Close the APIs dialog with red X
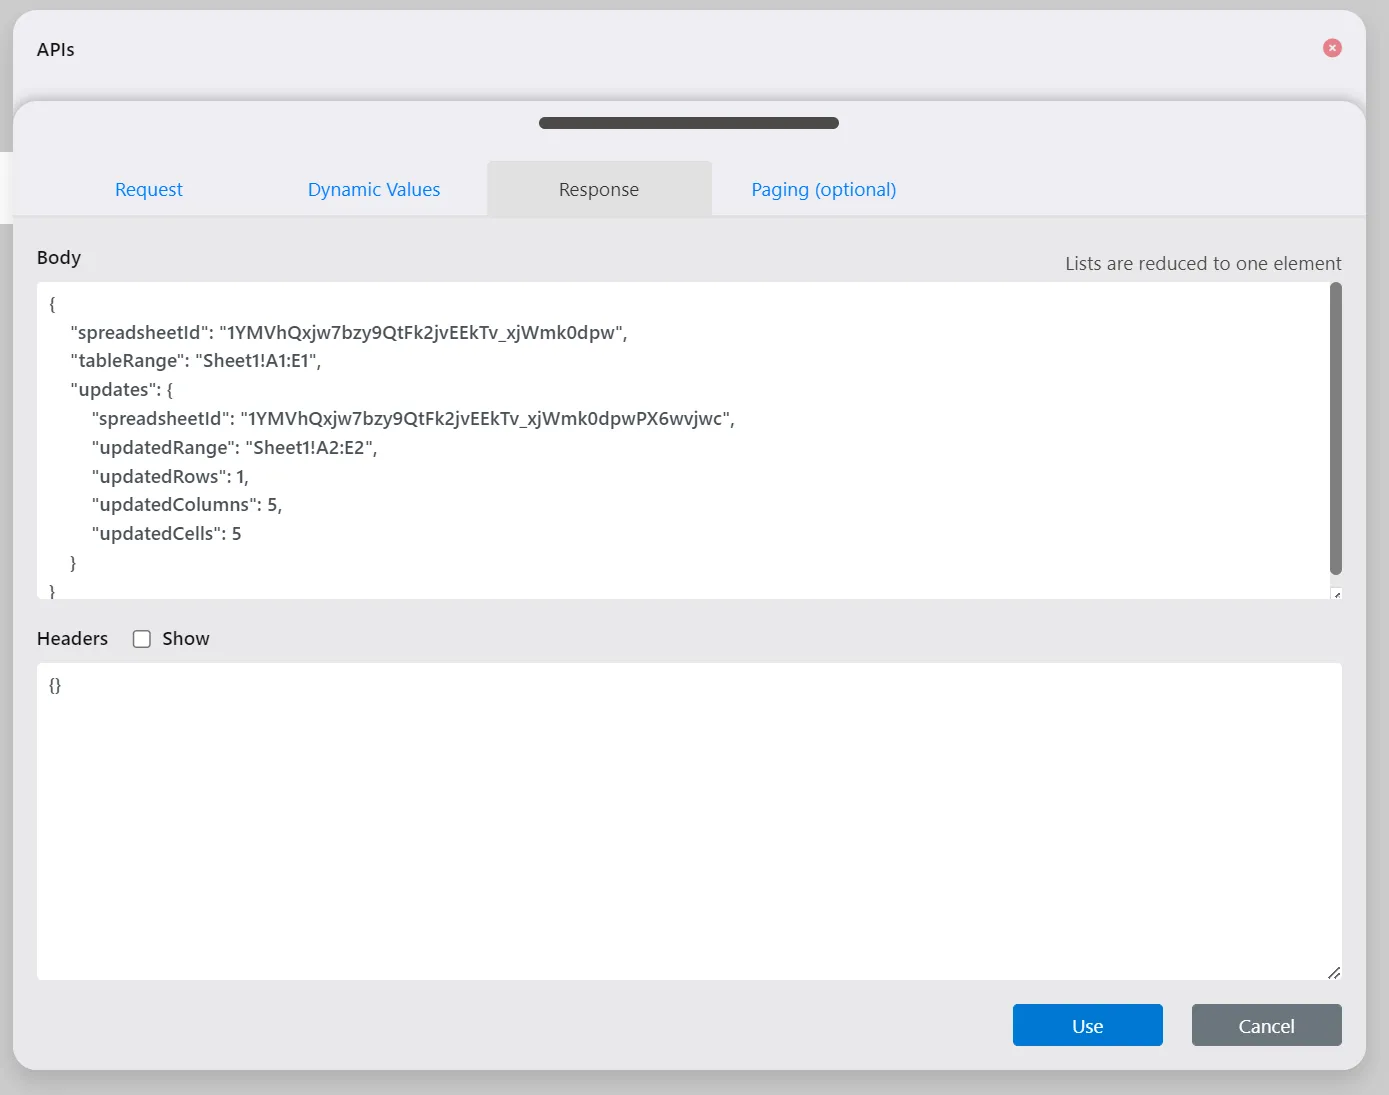1389x1095 pixels. (1332, 48)
